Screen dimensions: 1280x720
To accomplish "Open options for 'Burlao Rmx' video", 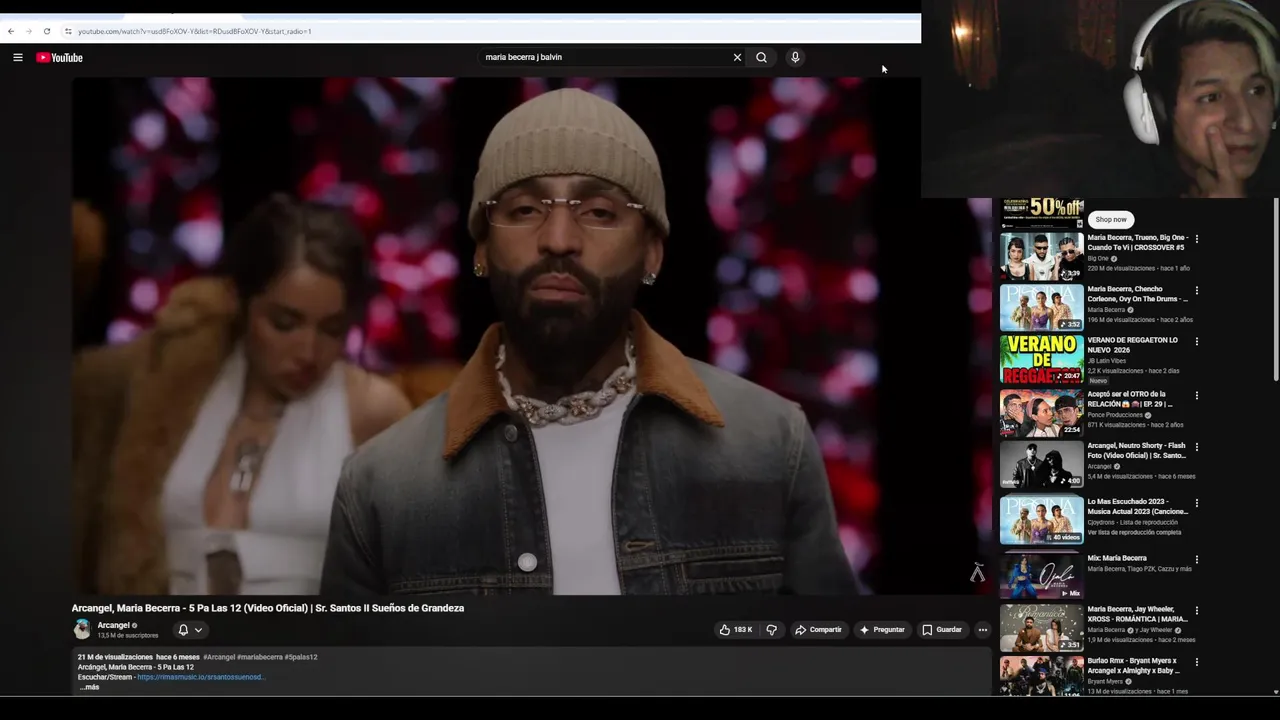I will (x=1196, y=662).
